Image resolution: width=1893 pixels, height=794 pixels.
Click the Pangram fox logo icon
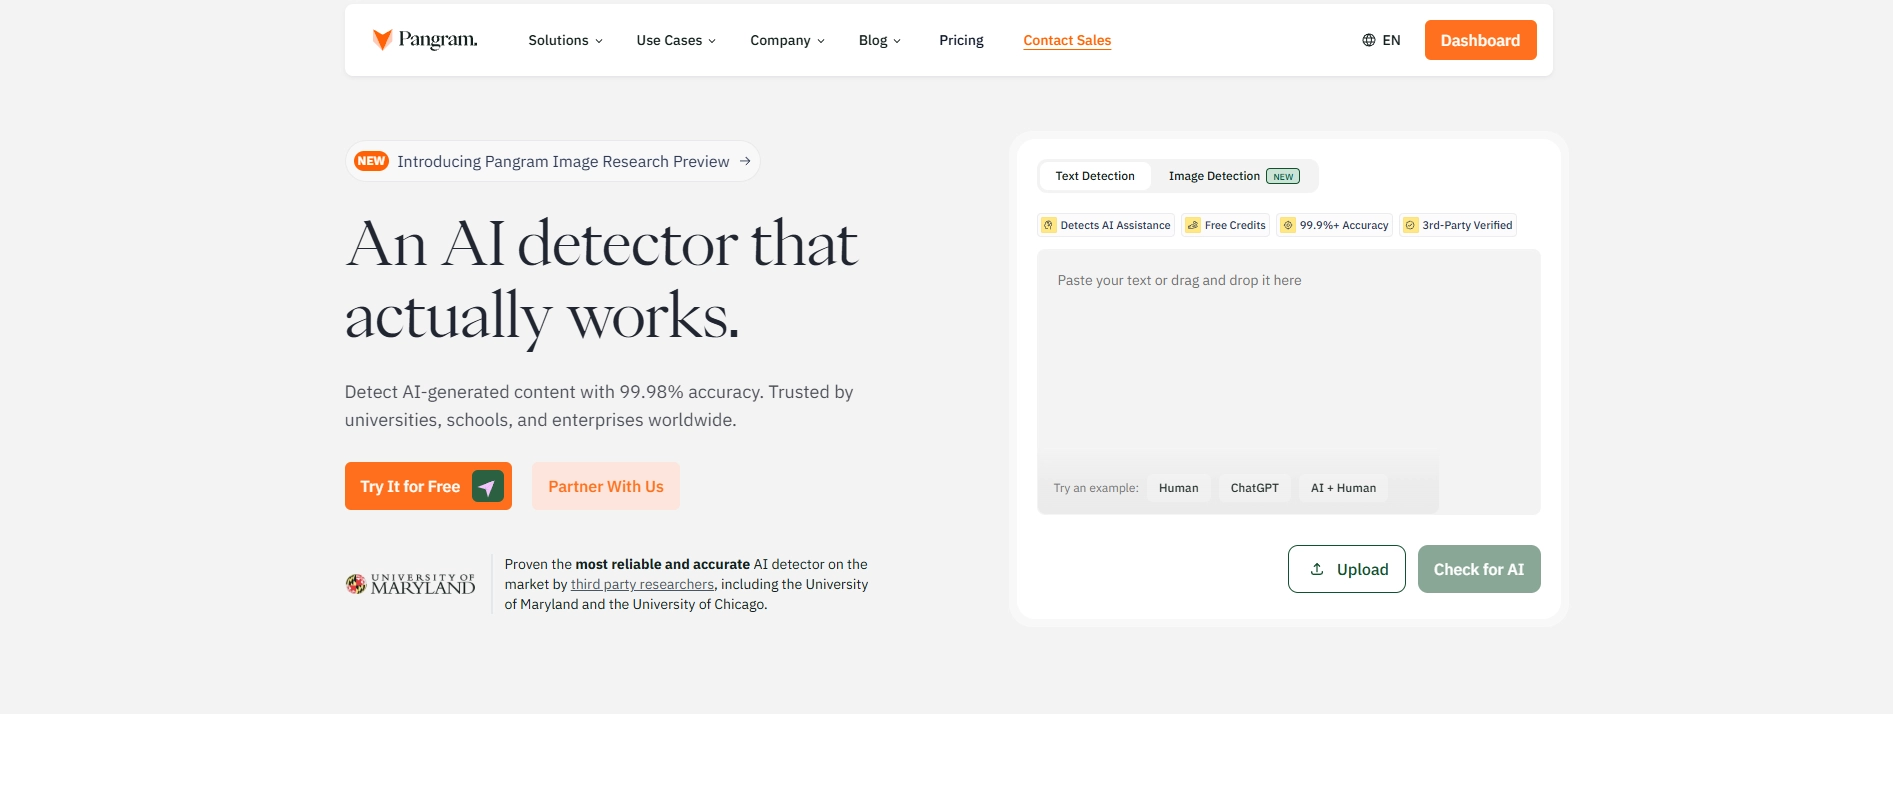tap(382, 40)
